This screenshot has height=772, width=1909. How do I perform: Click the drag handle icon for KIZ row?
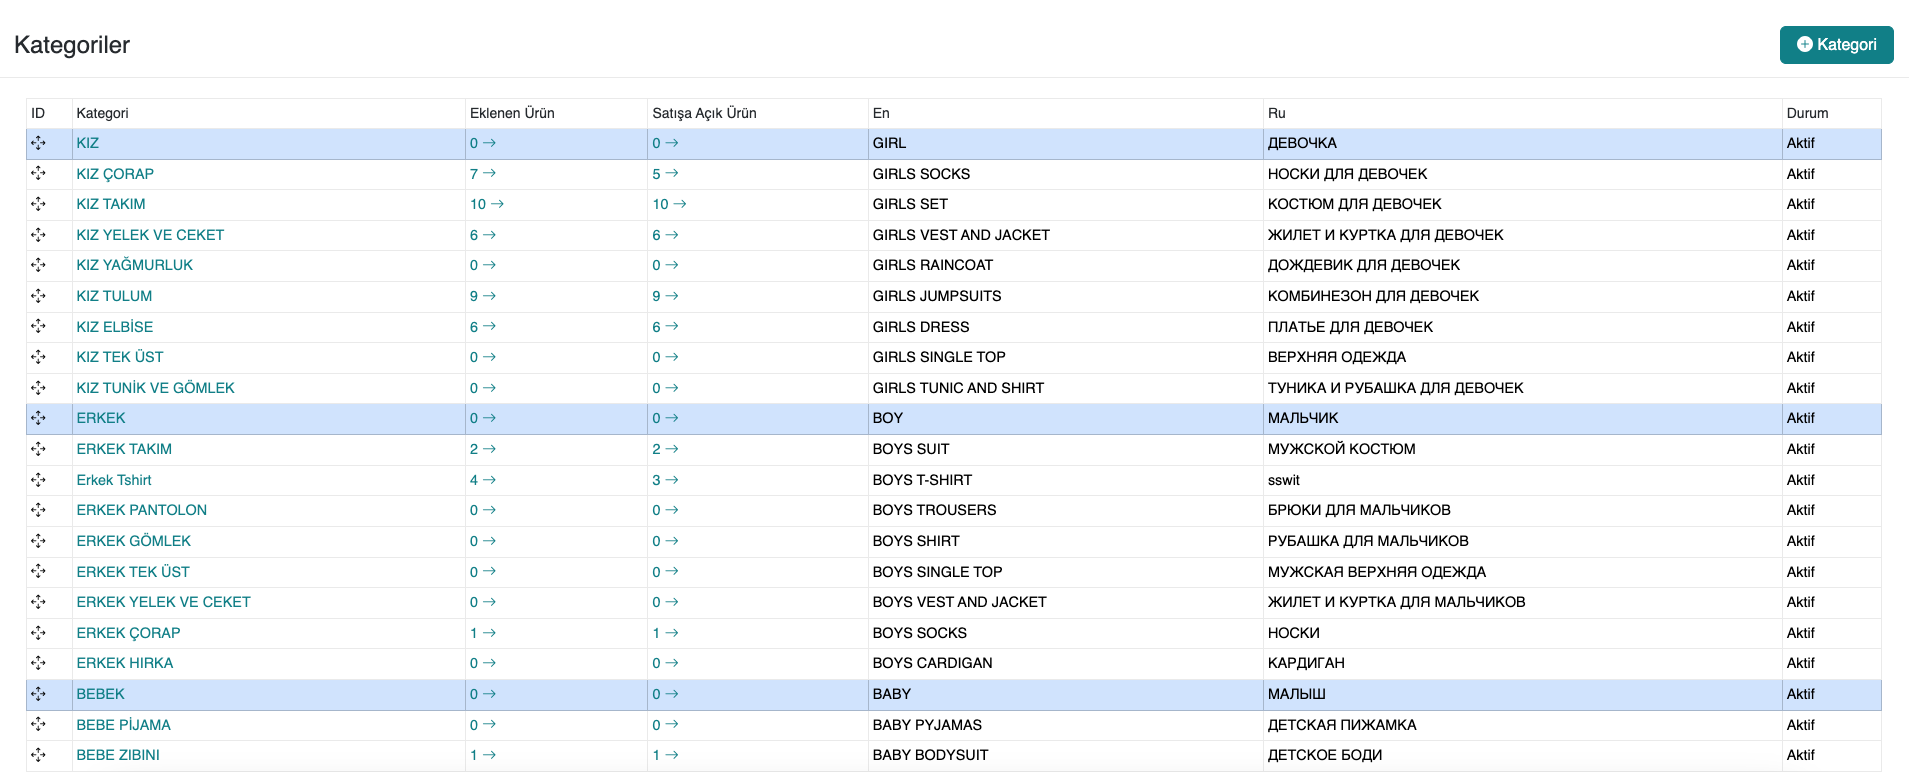tap(38, 143)
